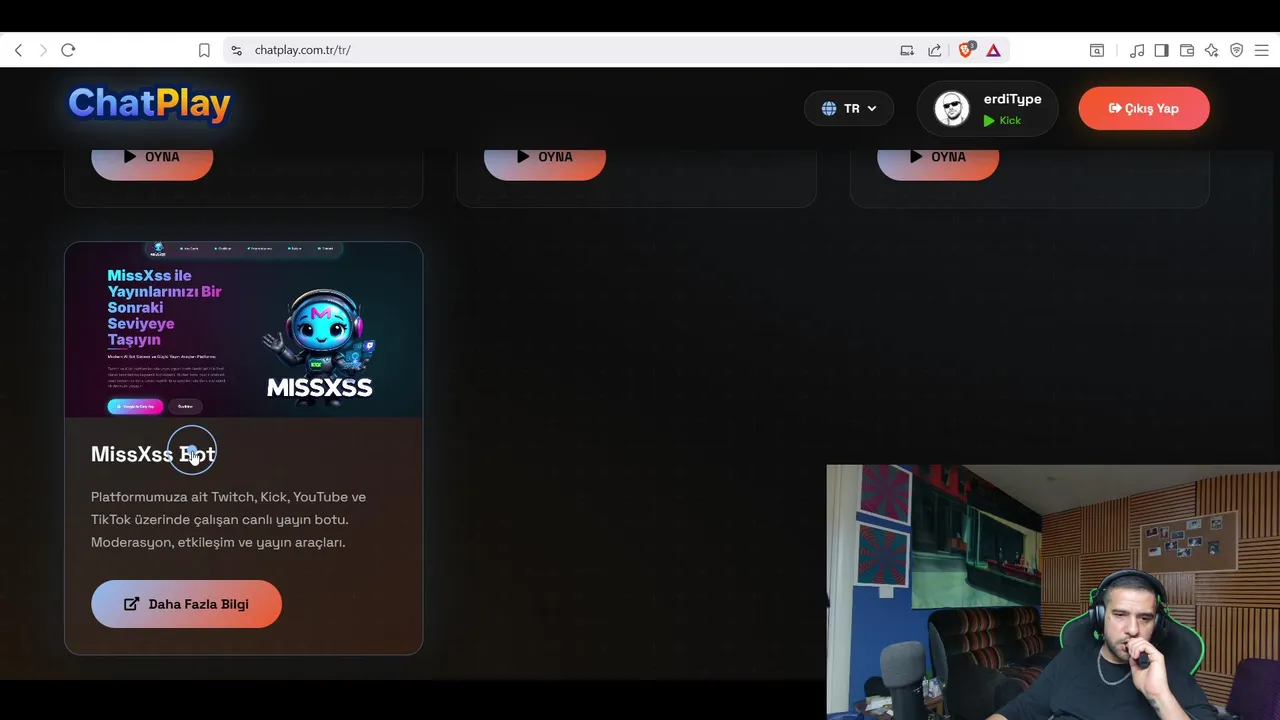Click the globe language icon
This screenshot has width=1280, height=720.
pos(829,108)
